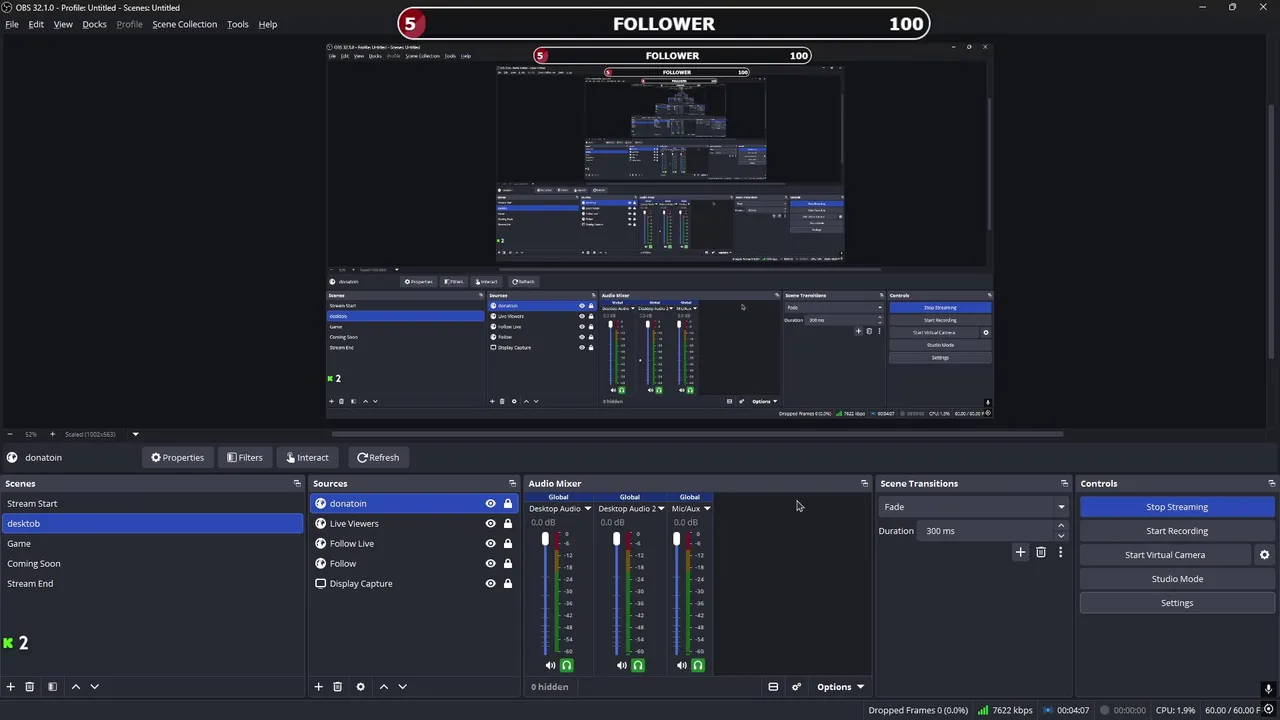This screenshot has width=1280, height=720.
Task: Open the Edit menu
Action: 36,24
